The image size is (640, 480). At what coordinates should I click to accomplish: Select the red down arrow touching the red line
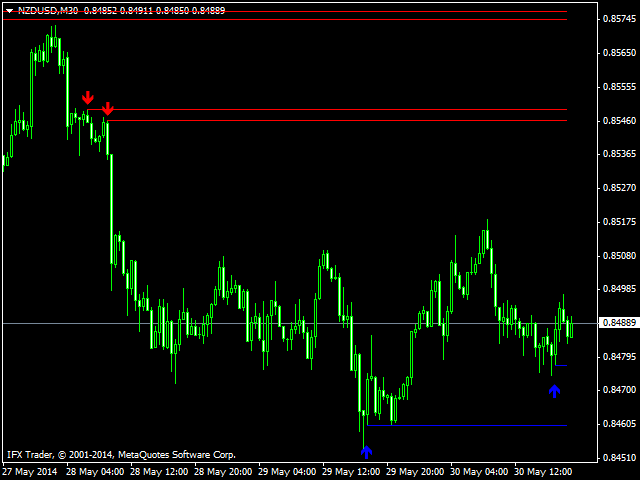[x=107, y=109]
